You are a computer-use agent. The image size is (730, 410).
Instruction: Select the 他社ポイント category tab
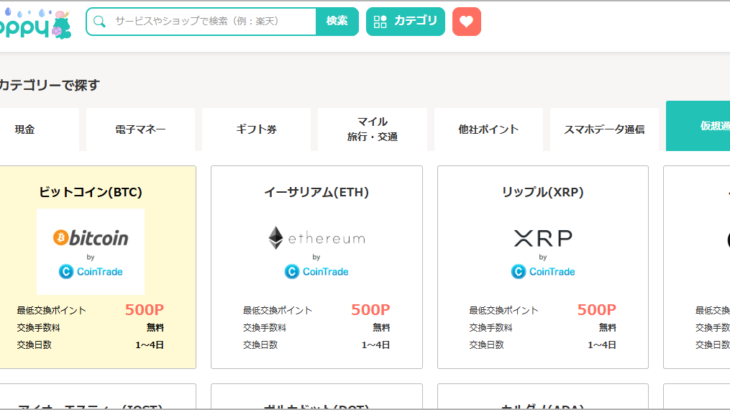(488, 129)
